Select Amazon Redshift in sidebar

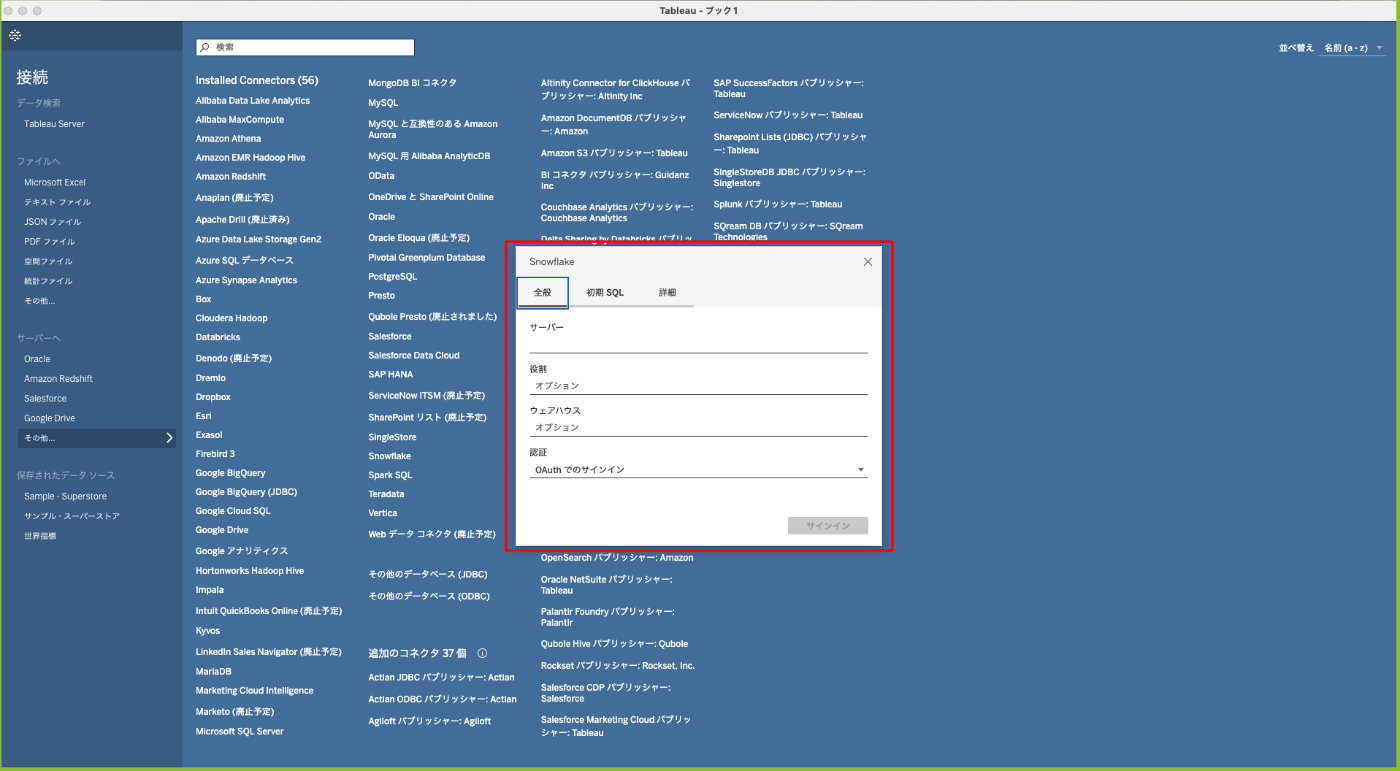click(x=58, y=379)
